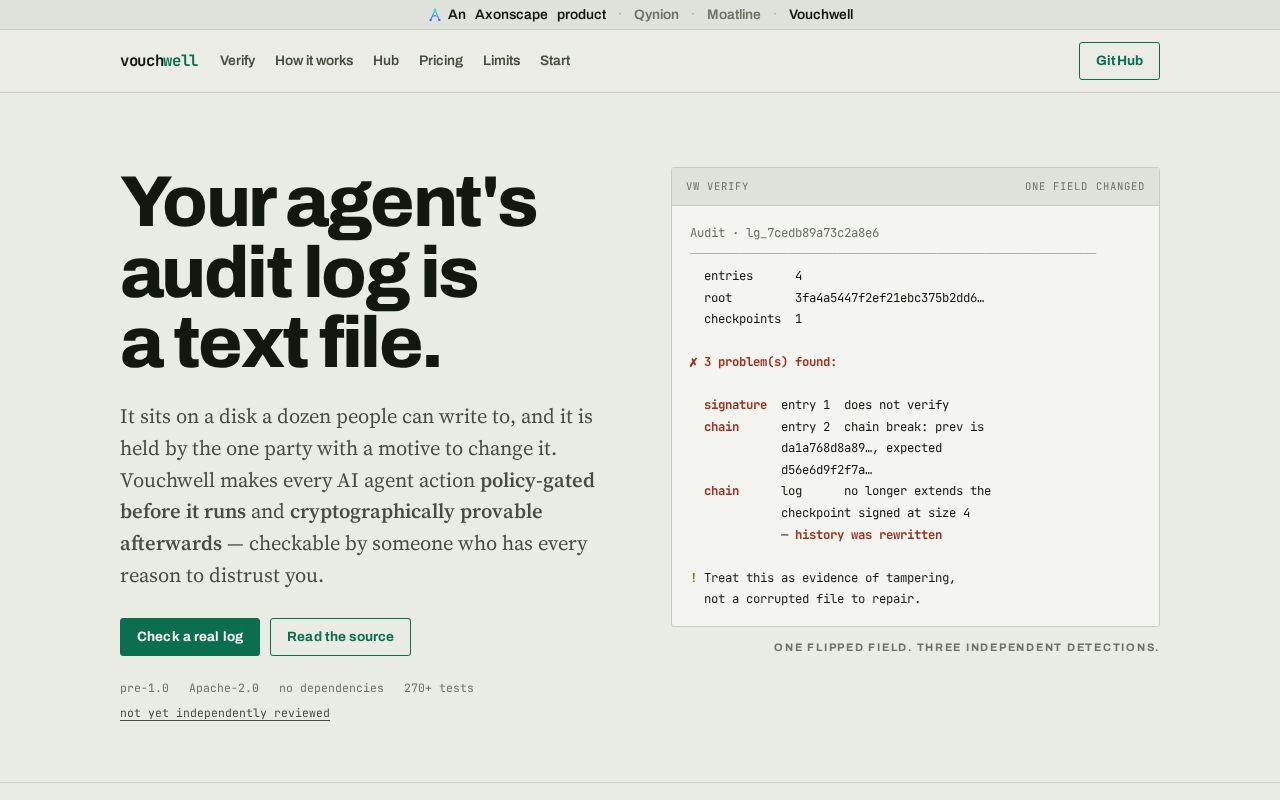Click the expected hash d56e6d9f2f7a…
This screenshot has width=1280, height=800.
[826, 470]
